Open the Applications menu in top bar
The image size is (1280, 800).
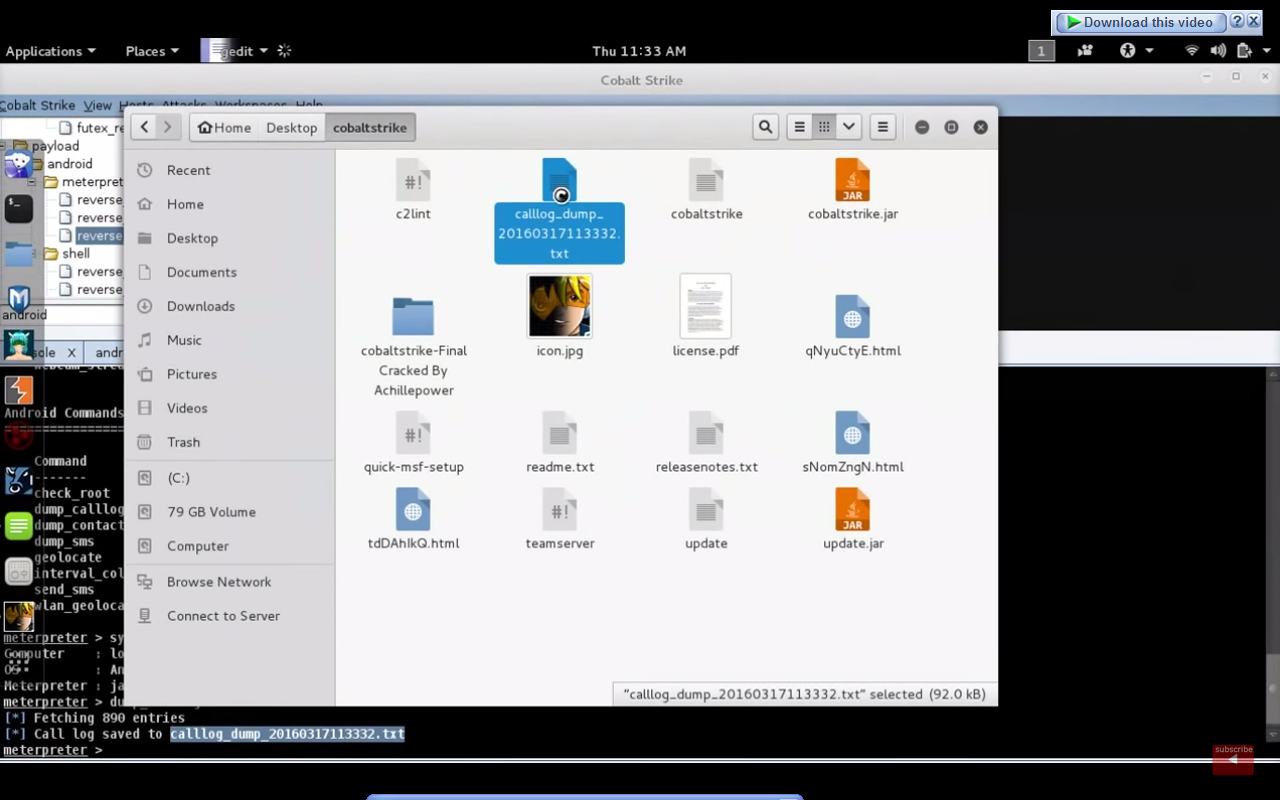click(x=51, y=51)
